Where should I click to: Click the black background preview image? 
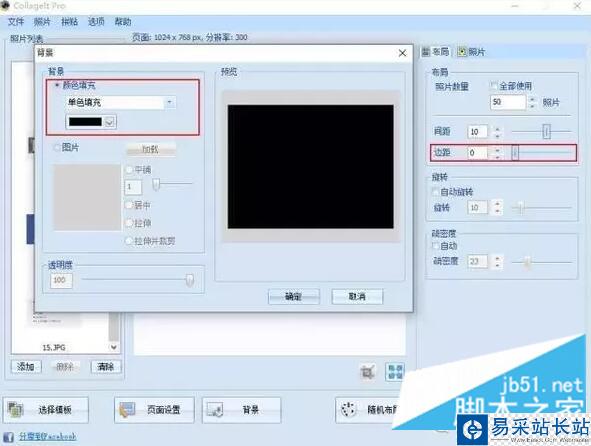point(311,167)
